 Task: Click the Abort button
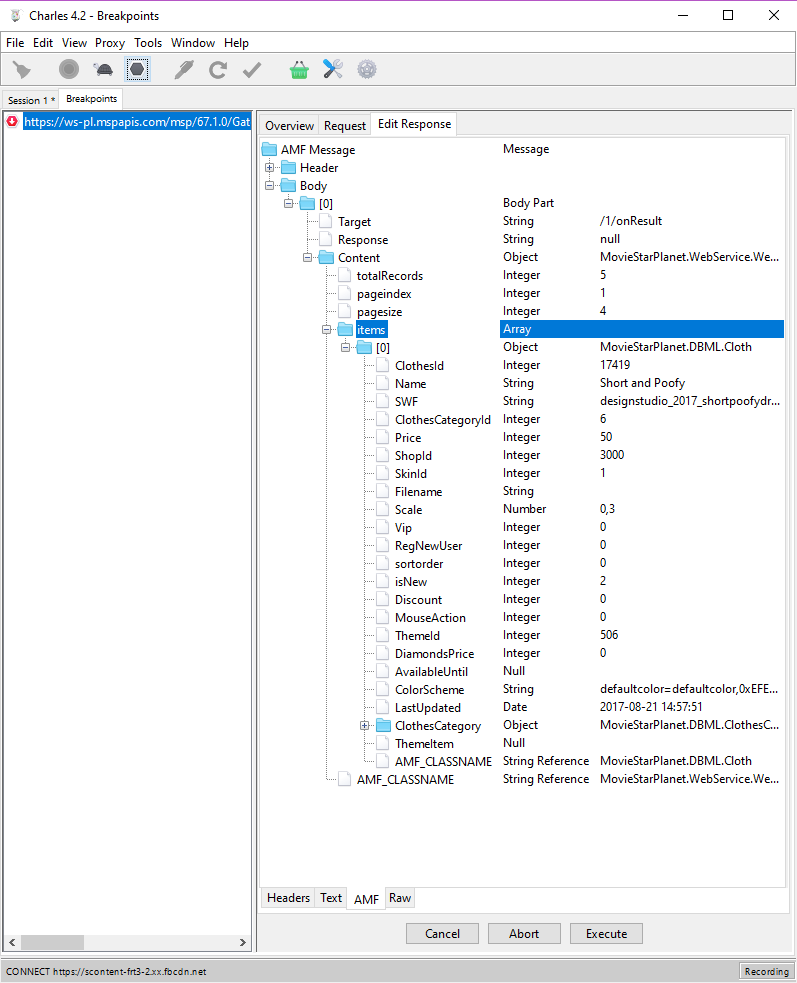click(524, 933)
